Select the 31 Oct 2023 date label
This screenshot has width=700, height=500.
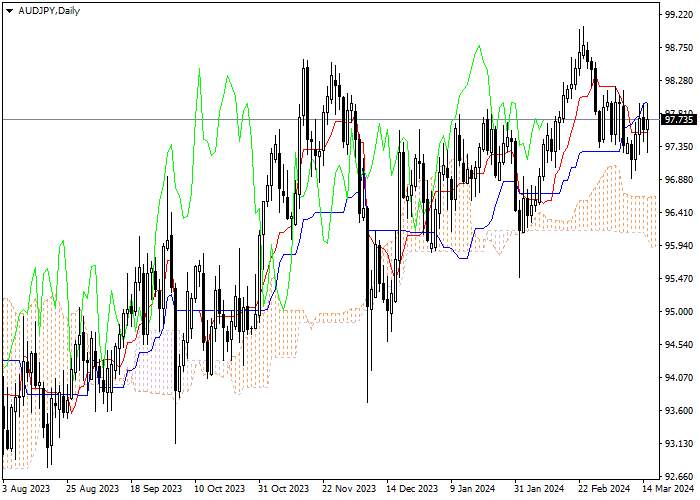(284, 488)
